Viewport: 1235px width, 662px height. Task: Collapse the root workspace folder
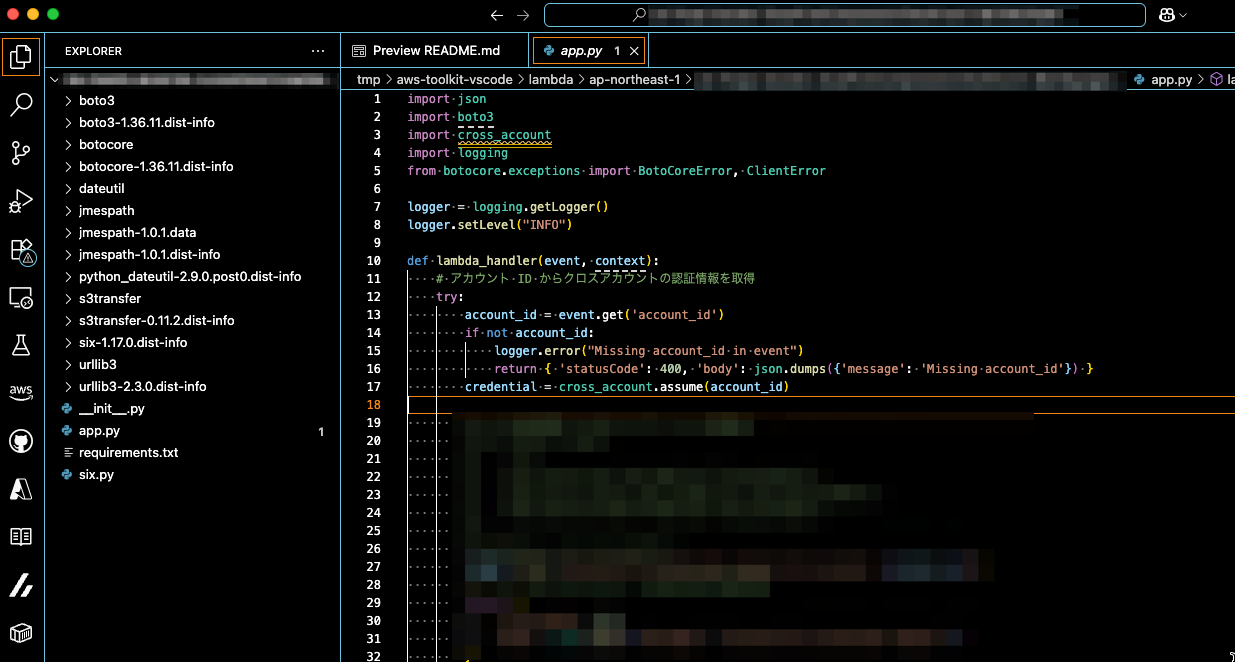pos(54,79)
